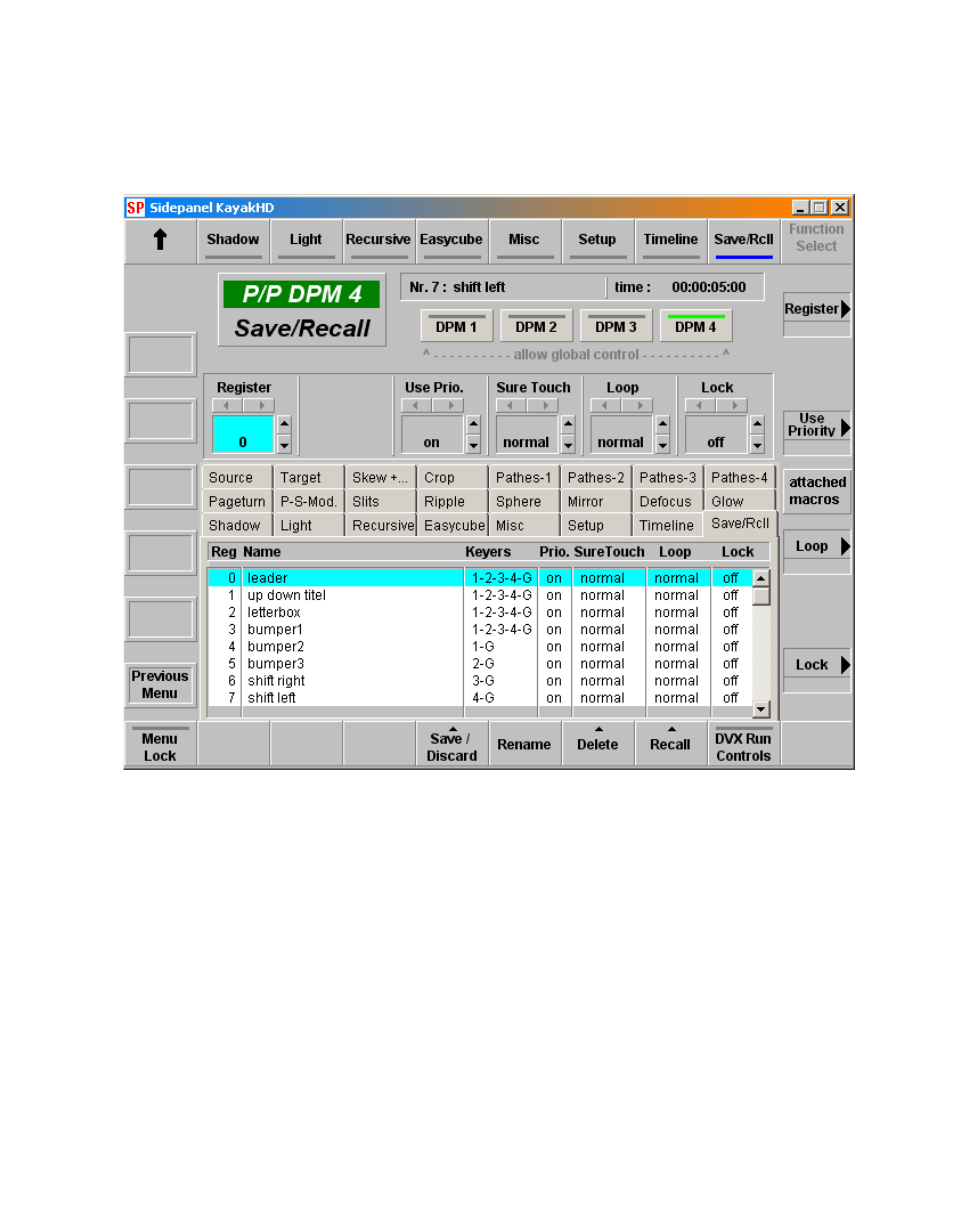Click the Register slider right arrow
This screenshot has height=1227, width=954.
point(259,405)
